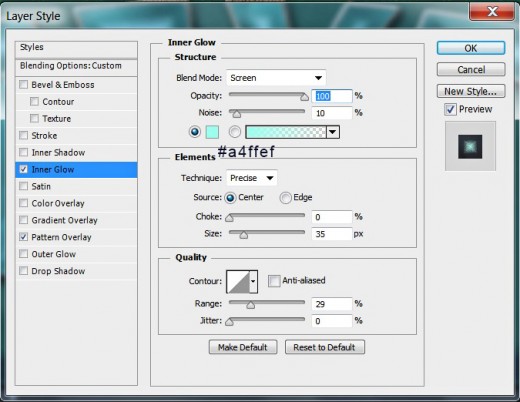Screen dimensions: 520x402
Task: Uncheck the Pattern Overlay checkbox
Action: (x=23, y=237)
